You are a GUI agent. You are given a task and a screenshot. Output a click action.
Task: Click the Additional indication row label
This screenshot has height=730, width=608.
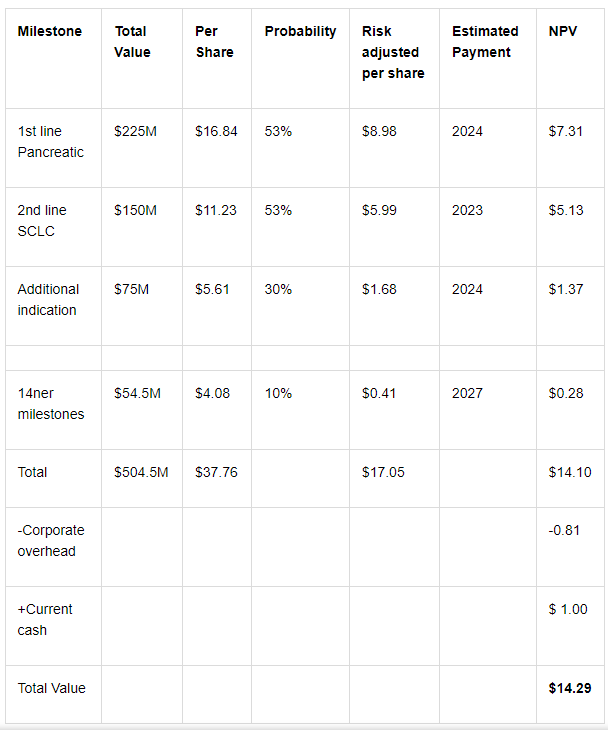pyautogui.click(x=48, y=300)
